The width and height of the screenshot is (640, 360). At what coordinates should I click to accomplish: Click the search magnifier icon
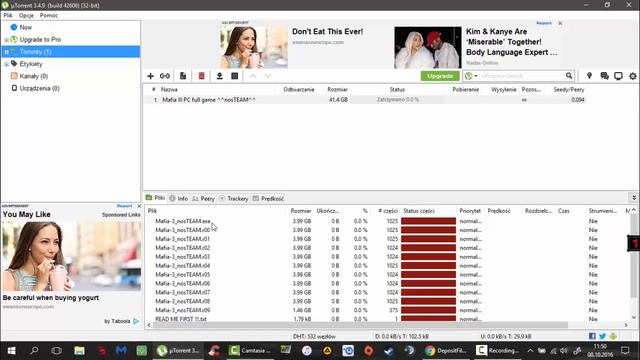[569, 76]
